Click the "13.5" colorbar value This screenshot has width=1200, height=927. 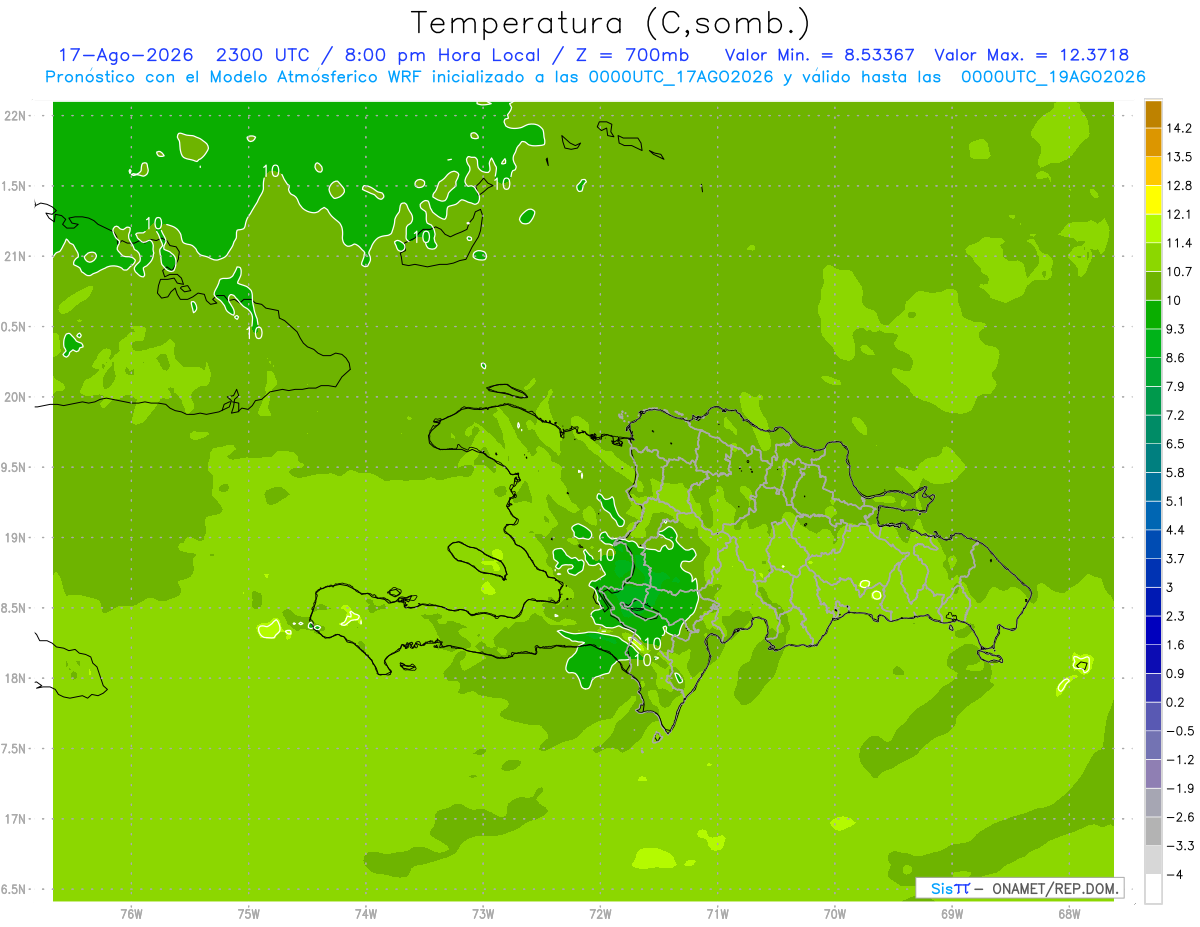pos(1180,157)
